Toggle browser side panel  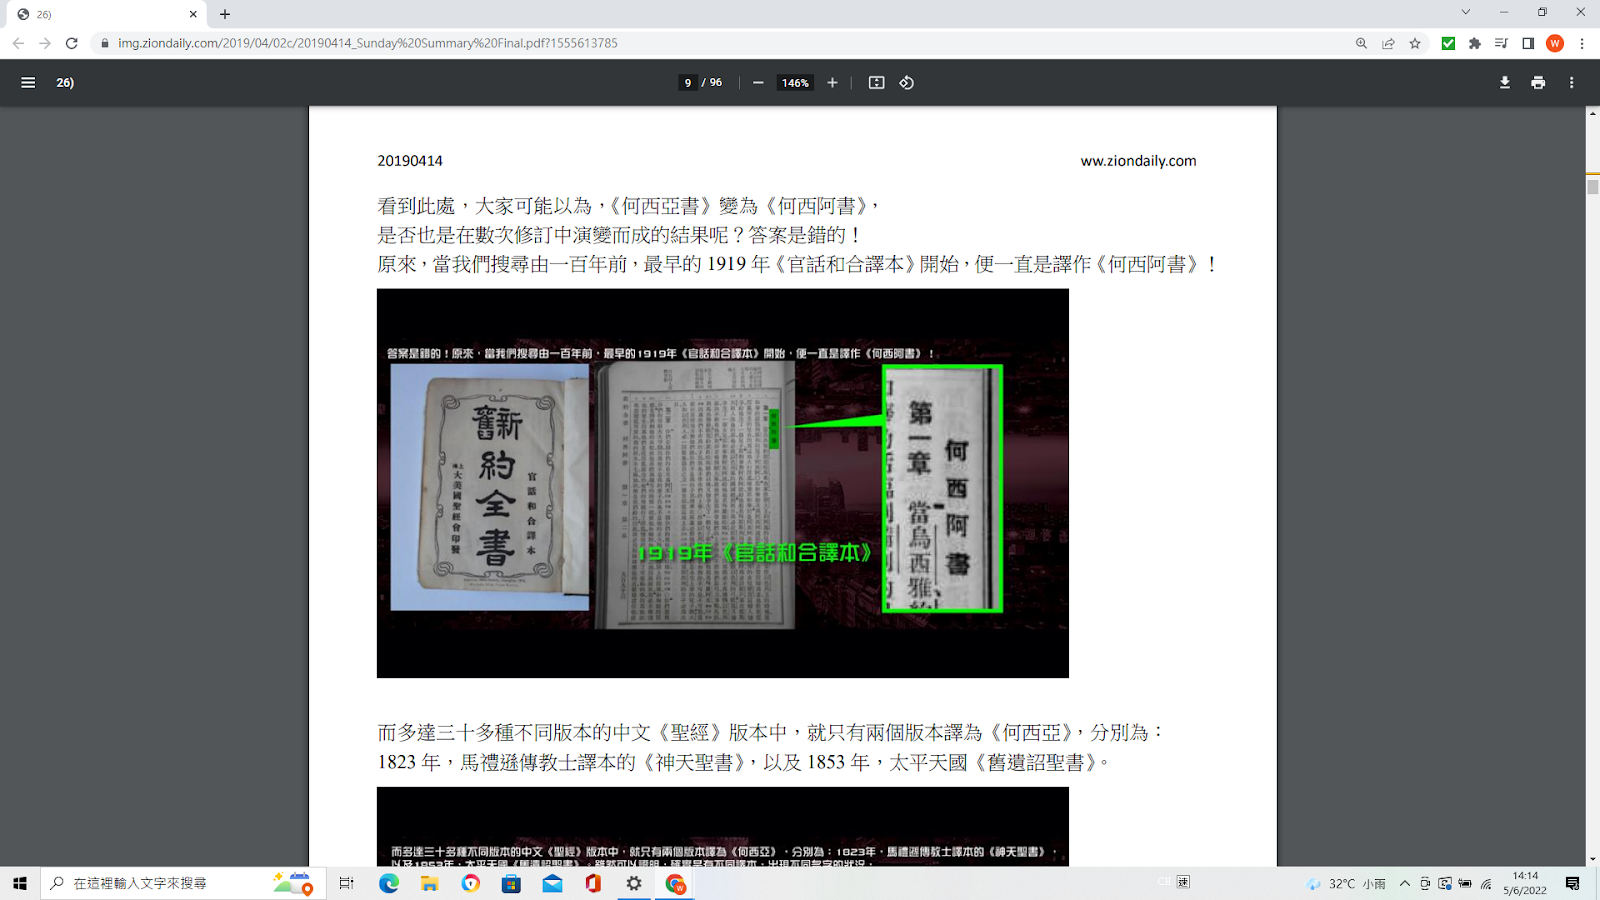[x=1528, y=43]
